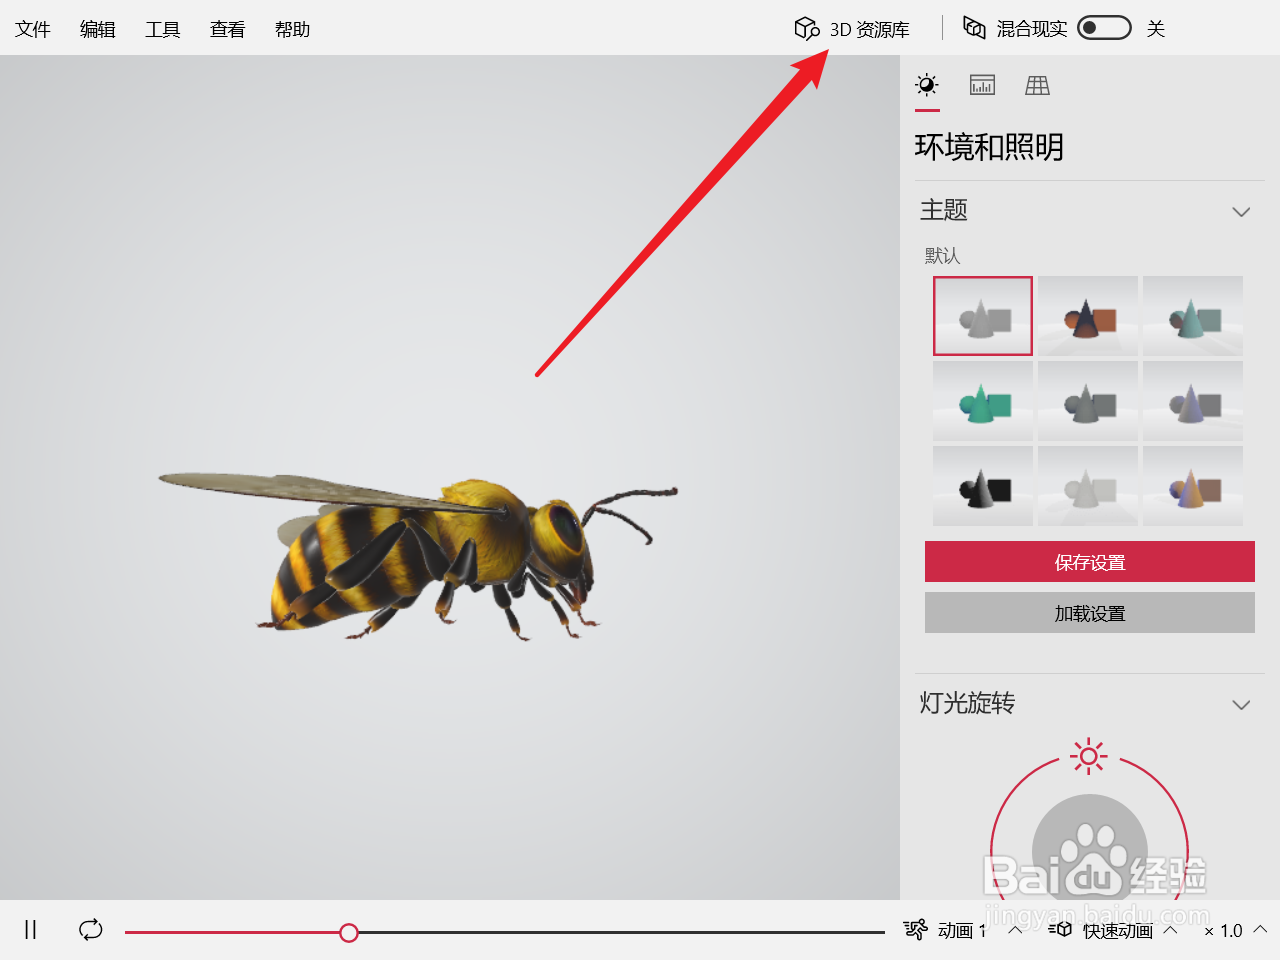Open the 查看 menu

[x=227, y=28]
